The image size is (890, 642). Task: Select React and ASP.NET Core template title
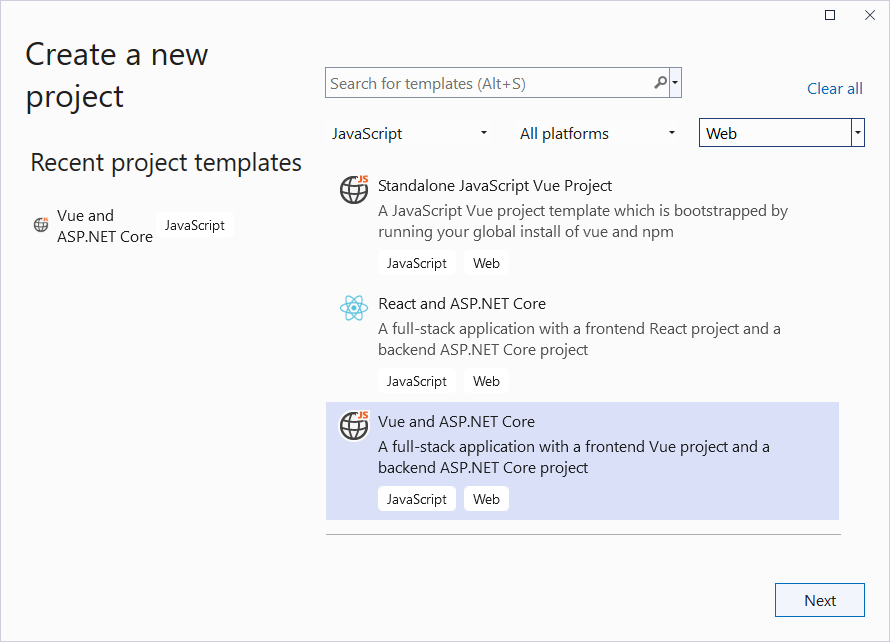point(461,304)
